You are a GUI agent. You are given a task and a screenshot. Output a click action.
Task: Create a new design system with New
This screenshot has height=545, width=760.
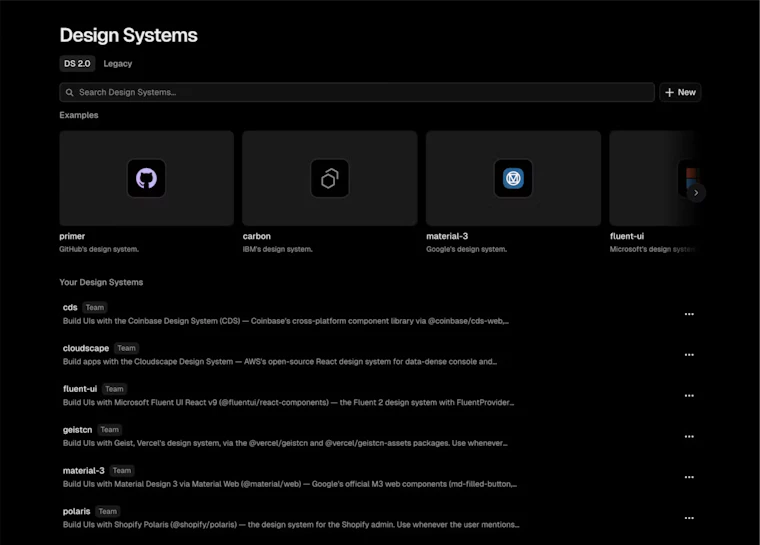(680, 92)
